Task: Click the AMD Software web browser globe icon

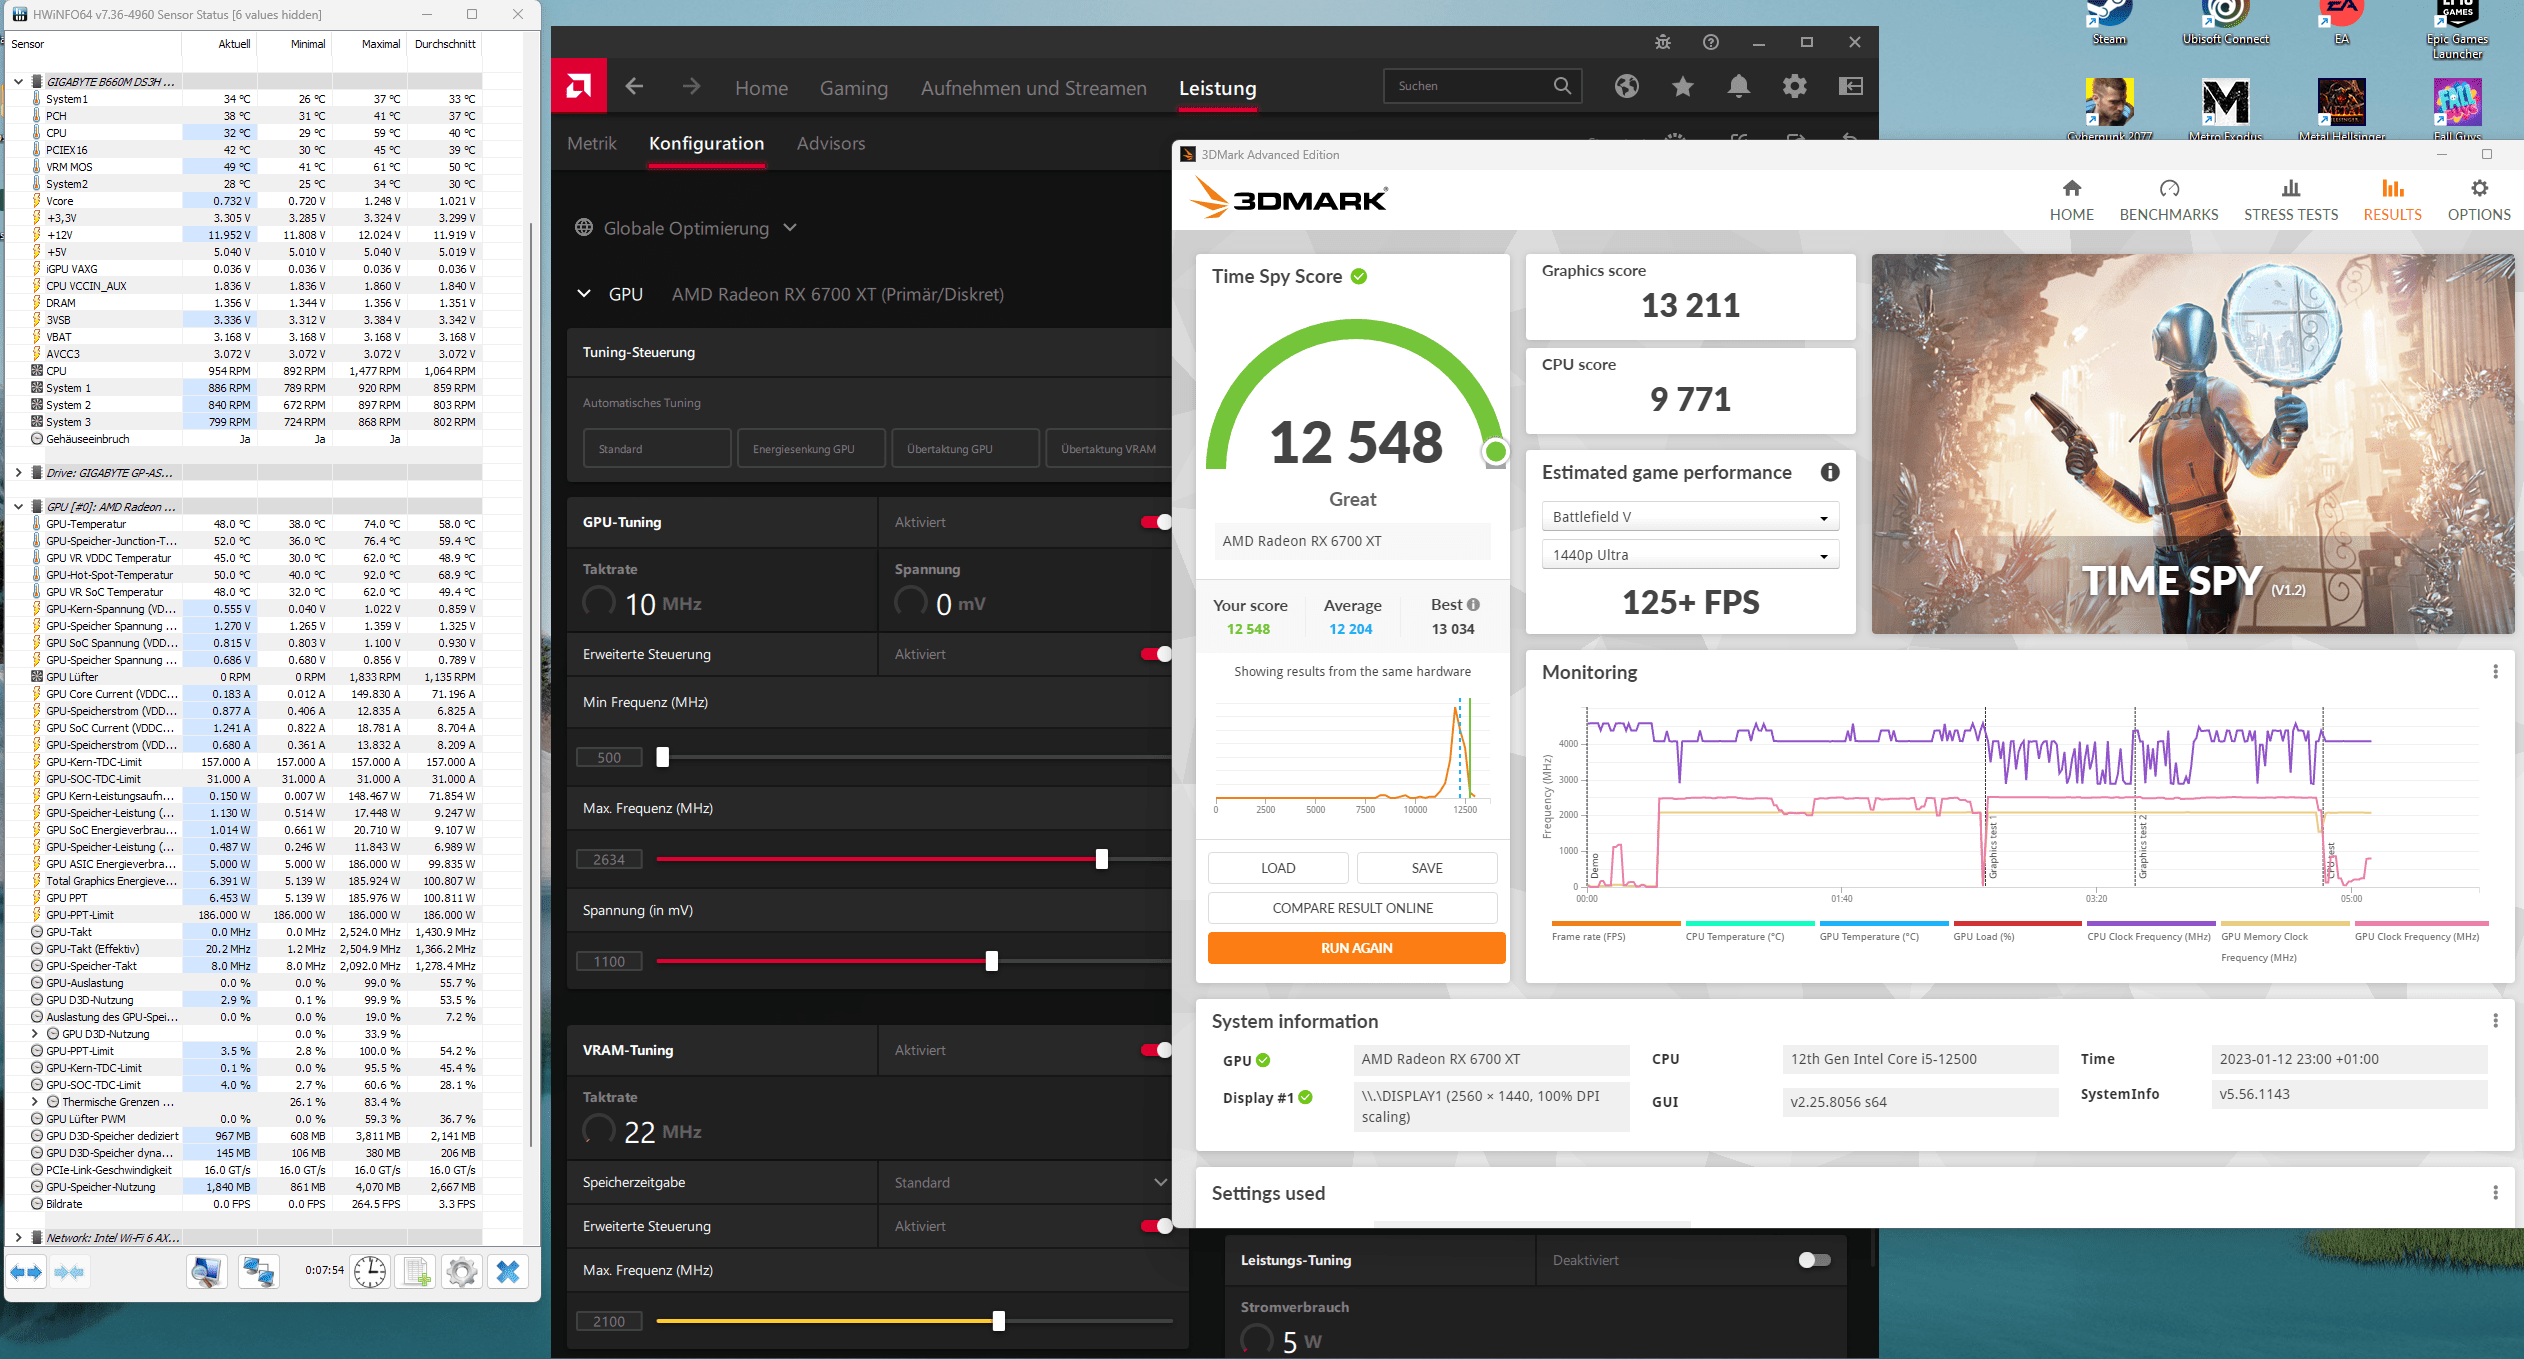Action: click(x=1626, y=87)
